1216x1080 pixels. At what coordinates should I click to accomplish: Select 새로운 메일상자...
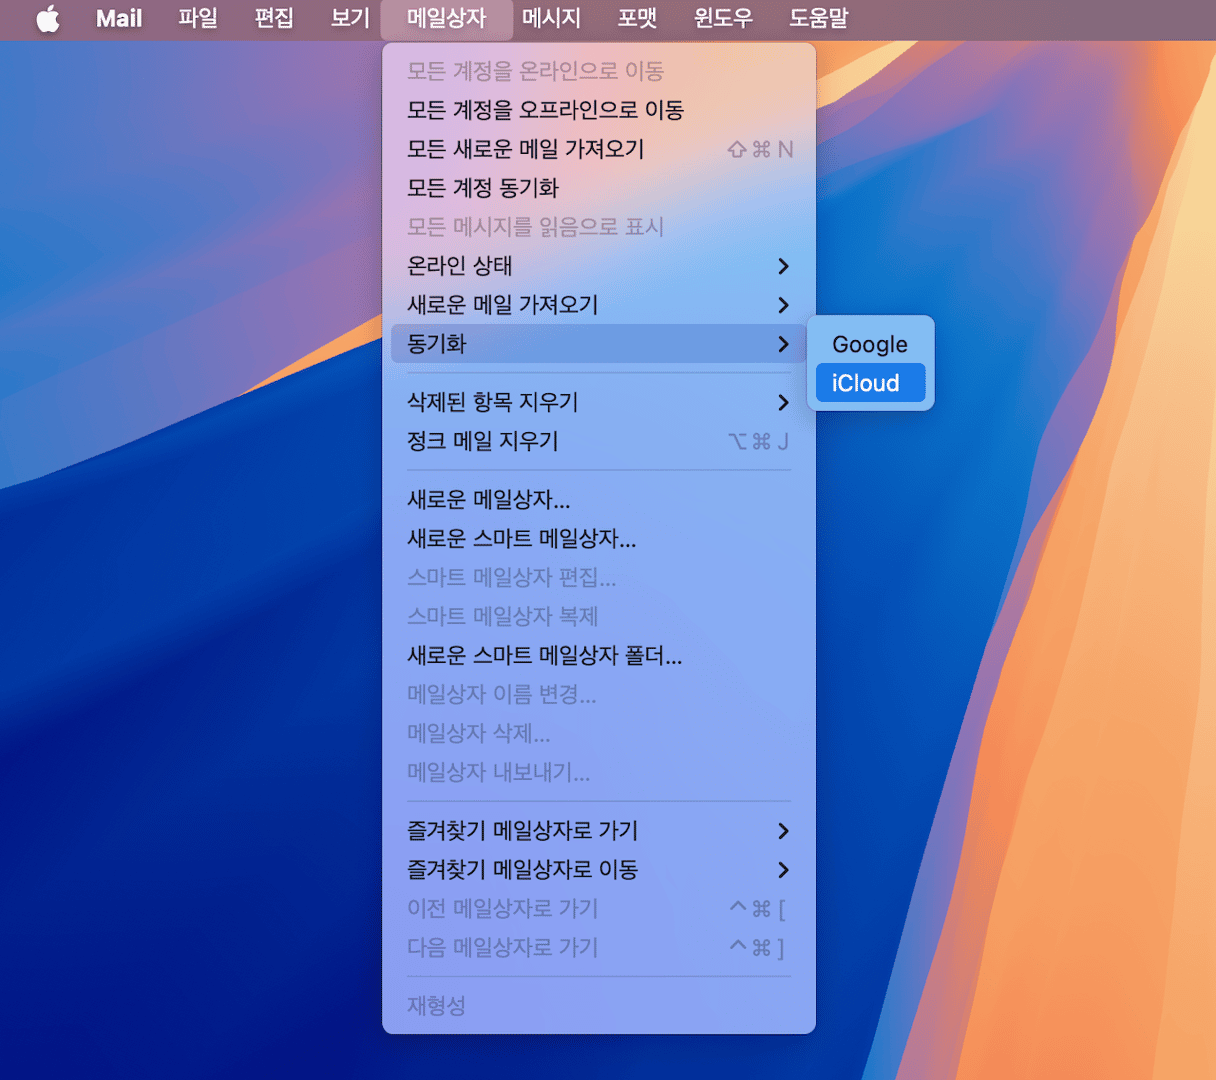coord(599,500)
